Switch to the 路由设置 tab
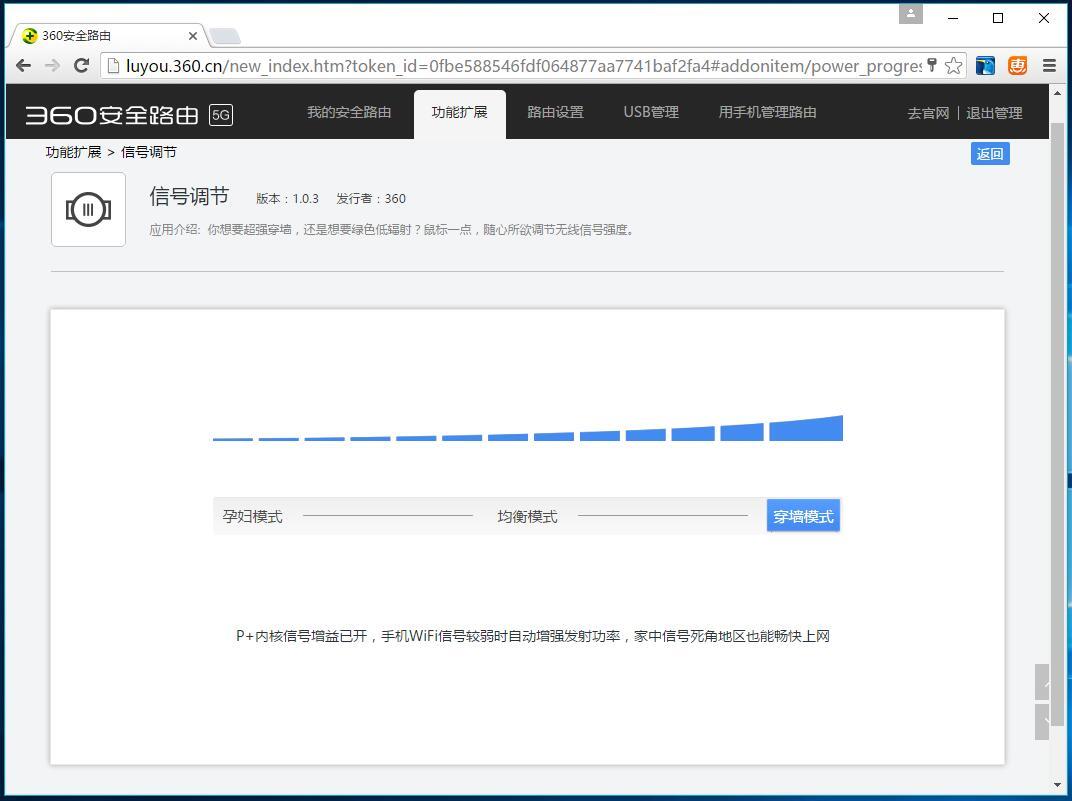This screenshot has height=801, width=1072. tap(555, 112)
